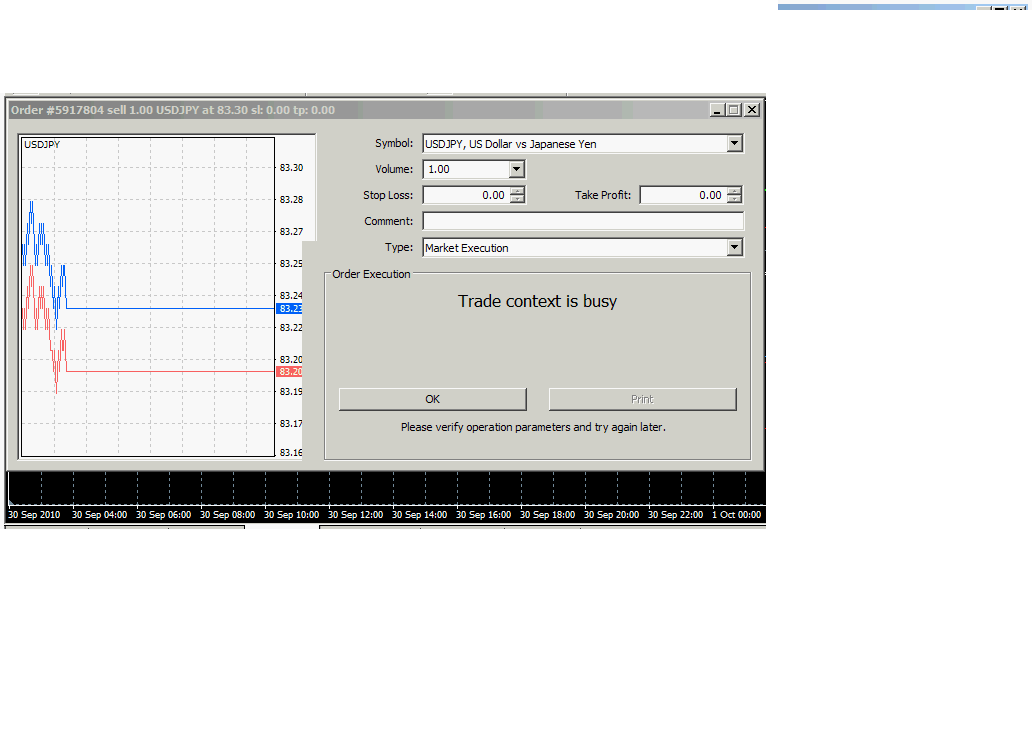
Task: Close the order dialog window
Action: 752,110
